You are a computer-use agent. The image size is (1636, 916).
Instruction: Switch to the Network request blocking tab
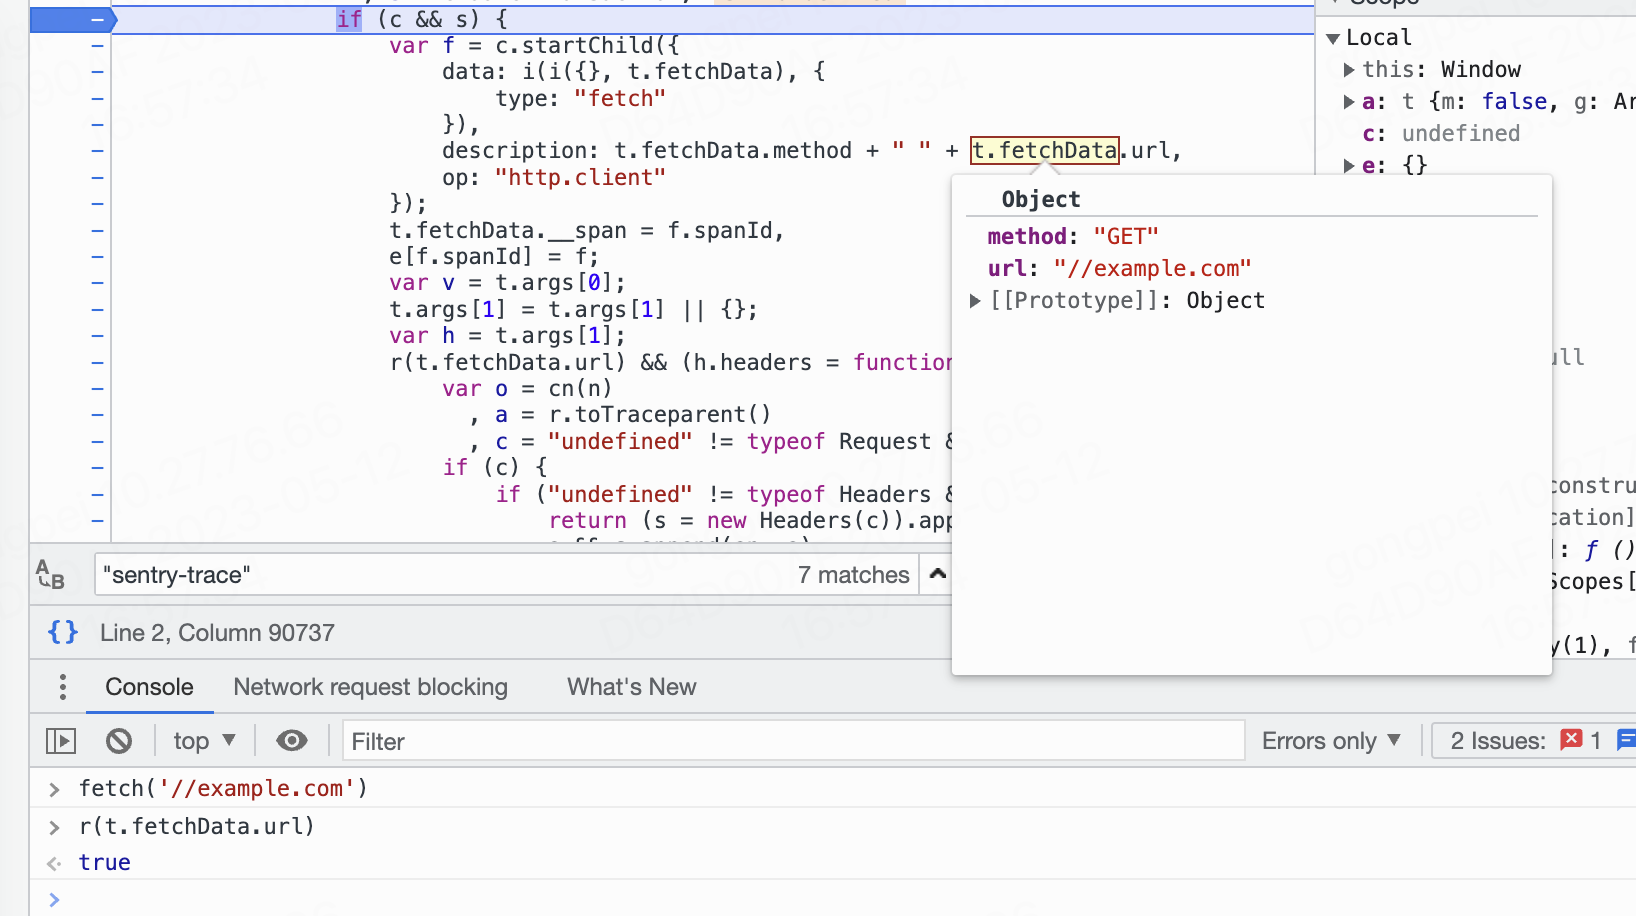click(371, 686)
